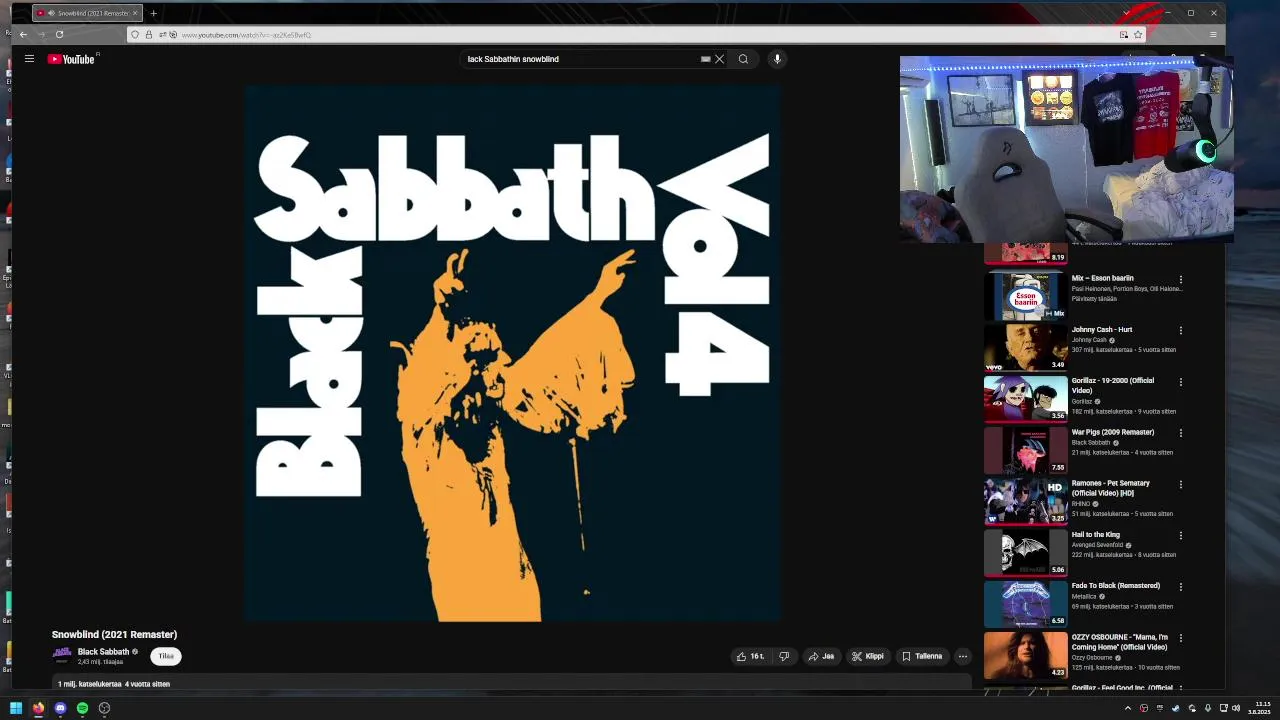Clear the search box with the X icon
Screen dimensions: 1280x720
tap(719, 59)
